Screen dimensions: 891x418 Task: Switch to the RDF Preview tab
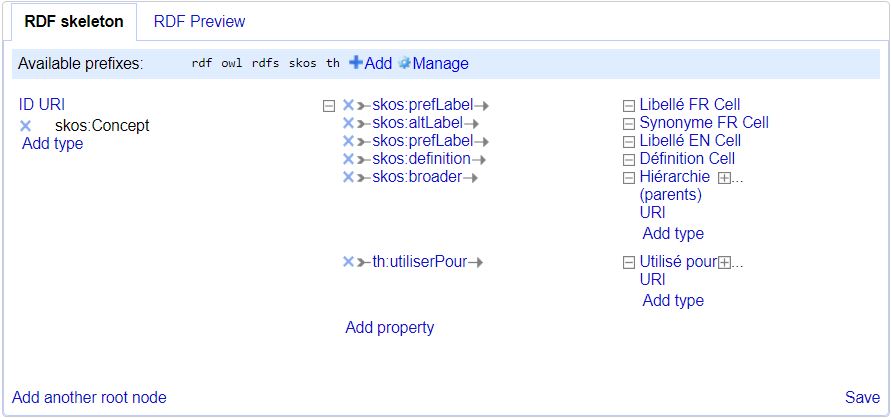[x=199, y=21]
